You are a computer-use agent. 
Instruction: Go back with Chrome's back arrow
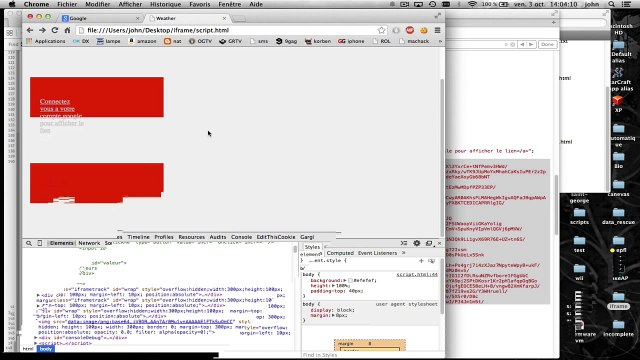30,30
